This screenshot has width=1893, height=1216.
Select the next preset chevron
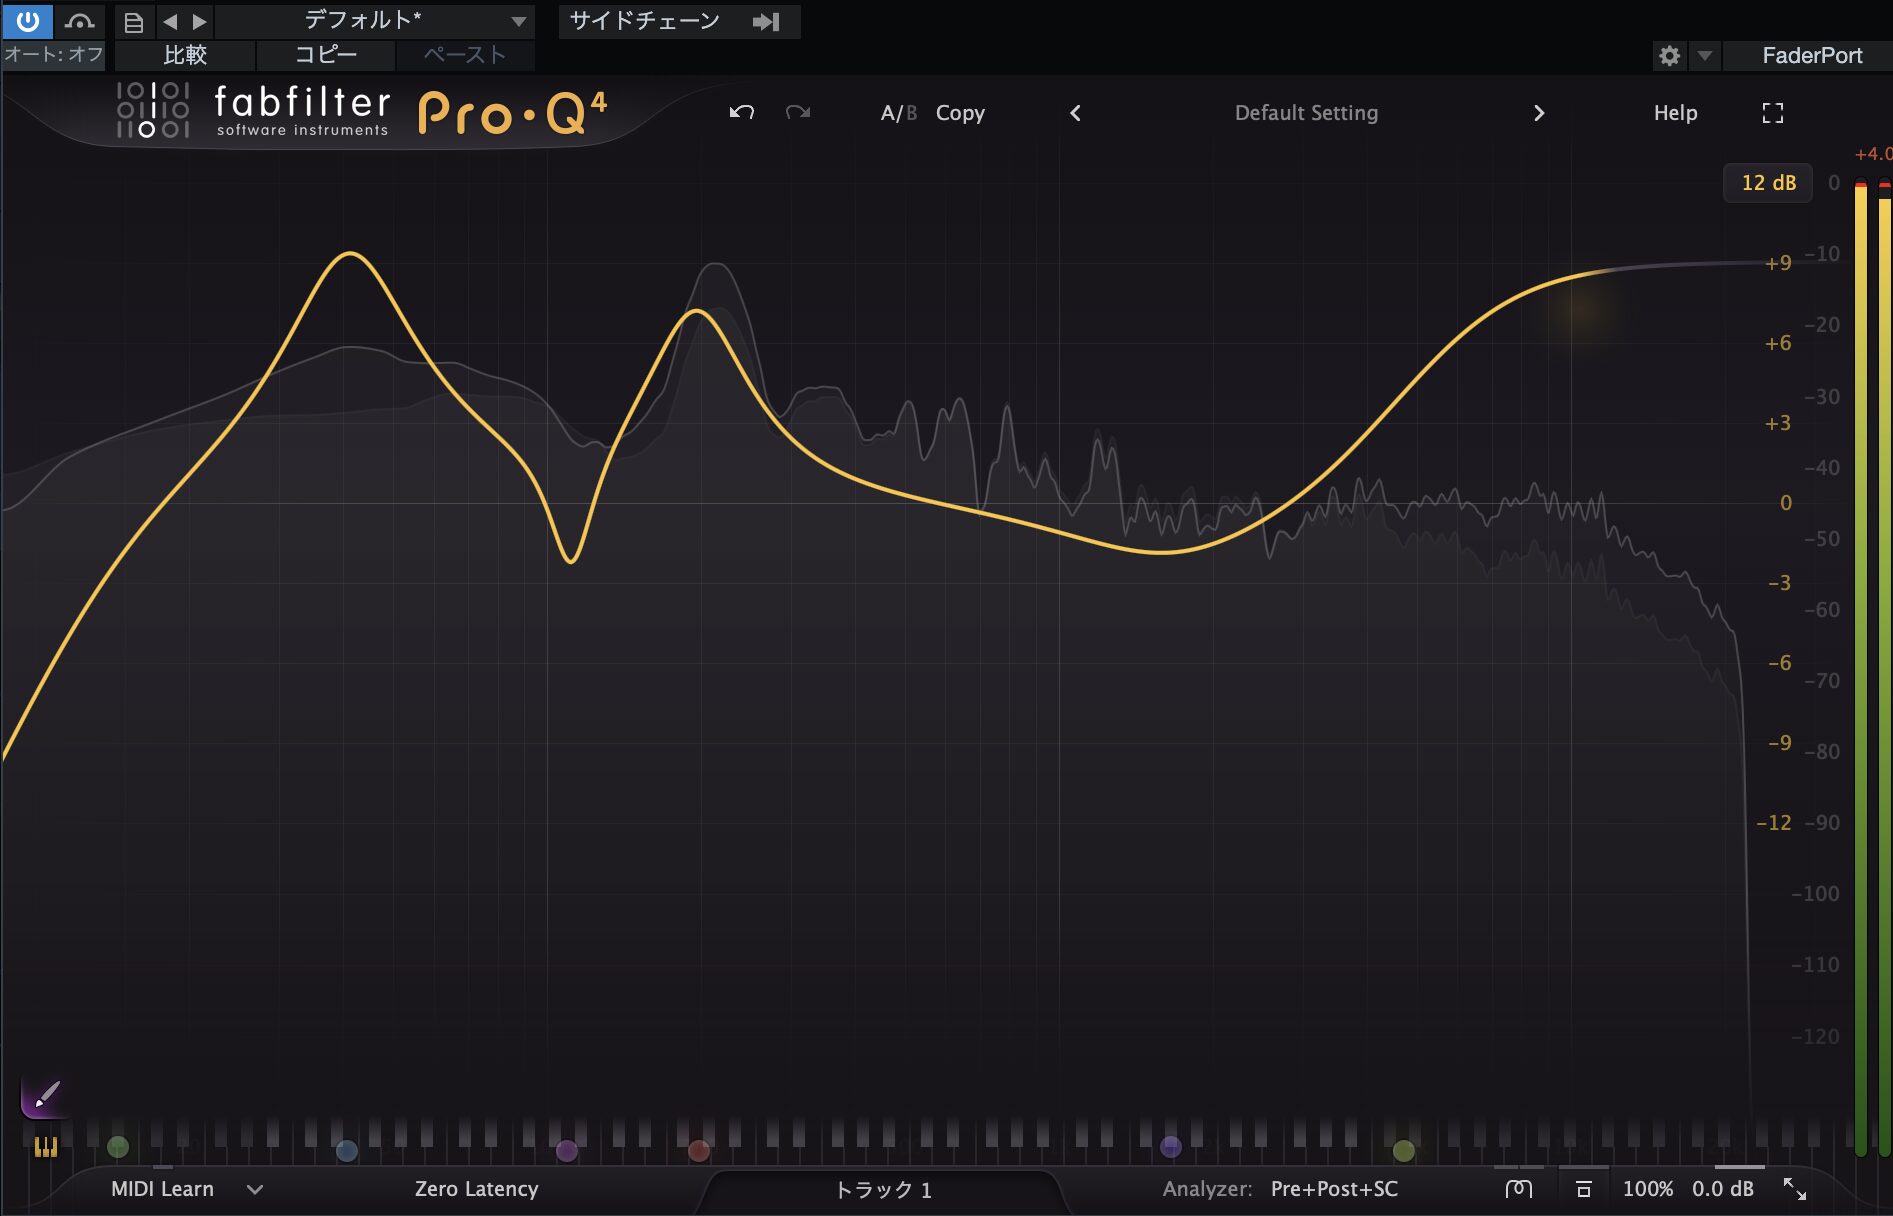pos(1539,113)
